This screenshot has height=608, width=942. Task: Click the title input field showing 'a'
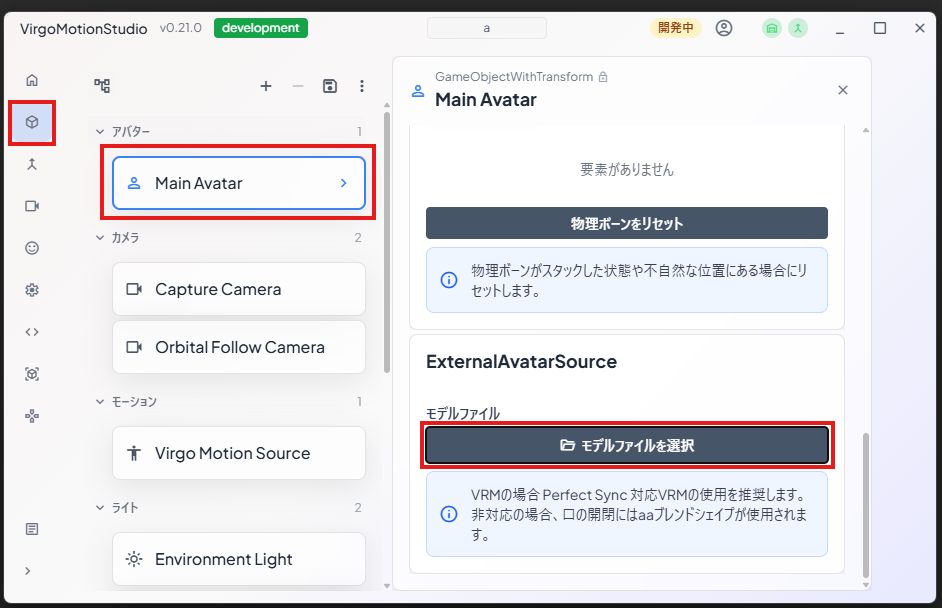487,28
